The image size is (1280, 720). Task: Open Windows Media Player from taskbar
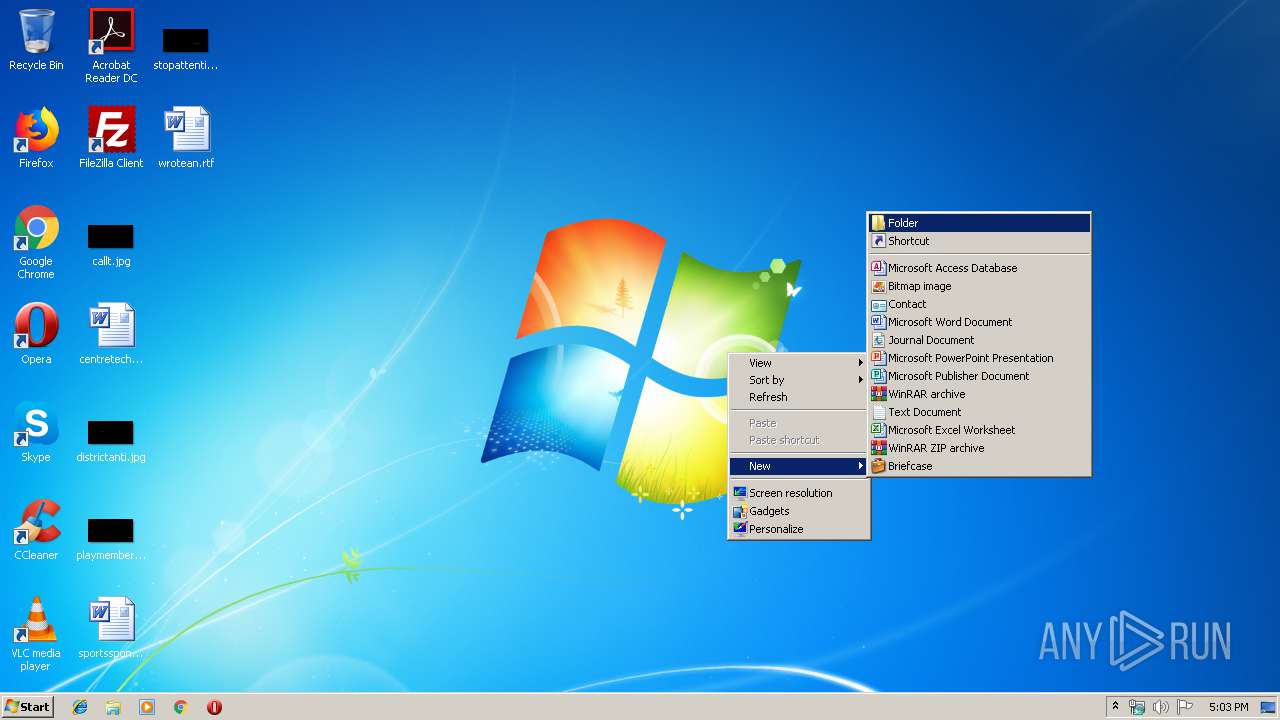pyautogui.click(x=147, y=707)
